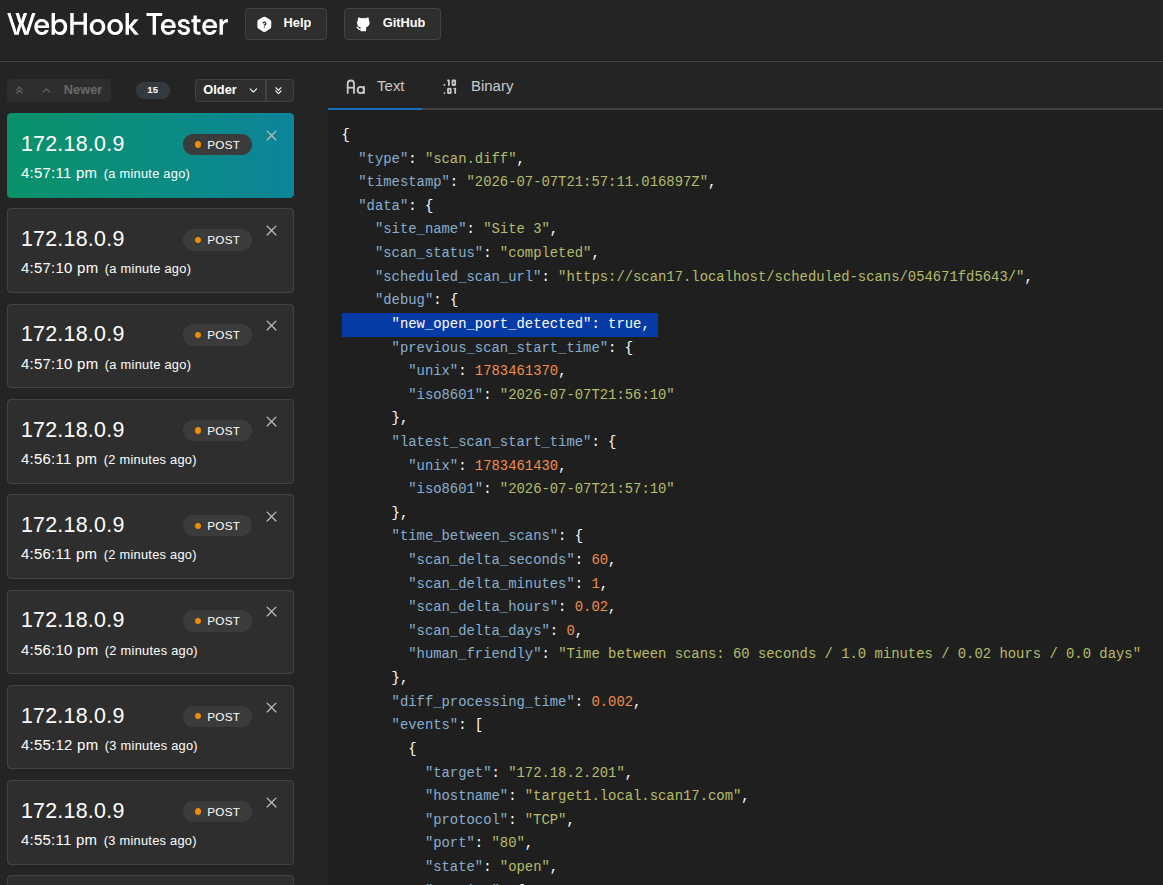The height and width of the screenshot is (885, 1163).
Task: Open the Help button
Action: [286, 24]
